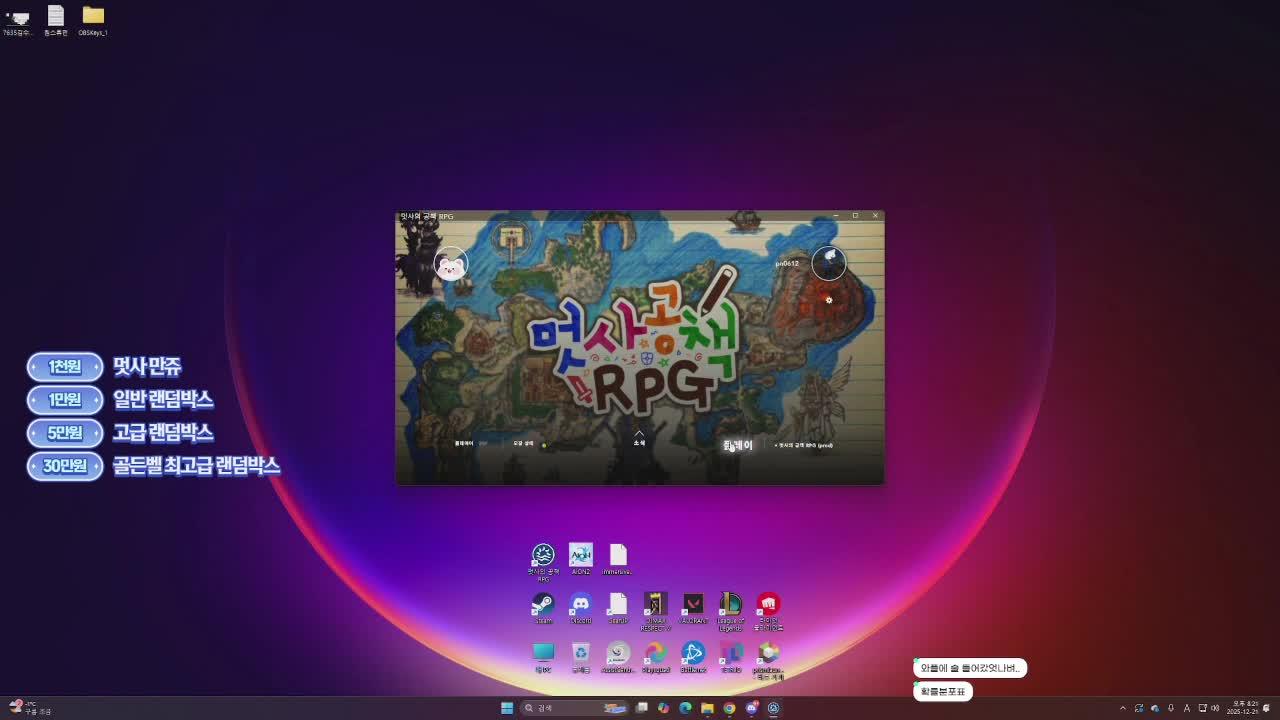
Task: Launch DJMAX RESPECT V
Action: (x=656, y=605)
